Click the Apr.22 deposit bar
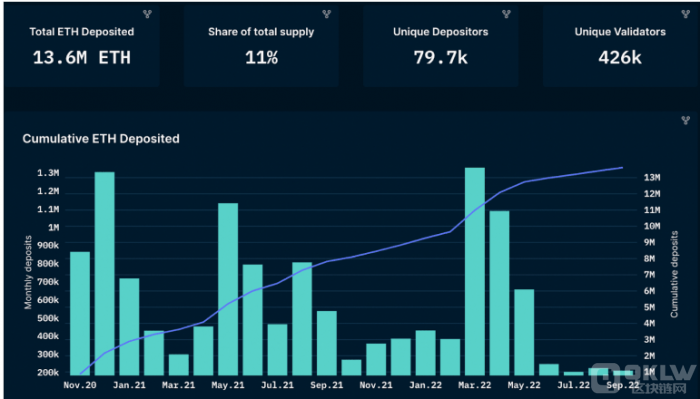The image size is (700, 399). tap(499, 293)
